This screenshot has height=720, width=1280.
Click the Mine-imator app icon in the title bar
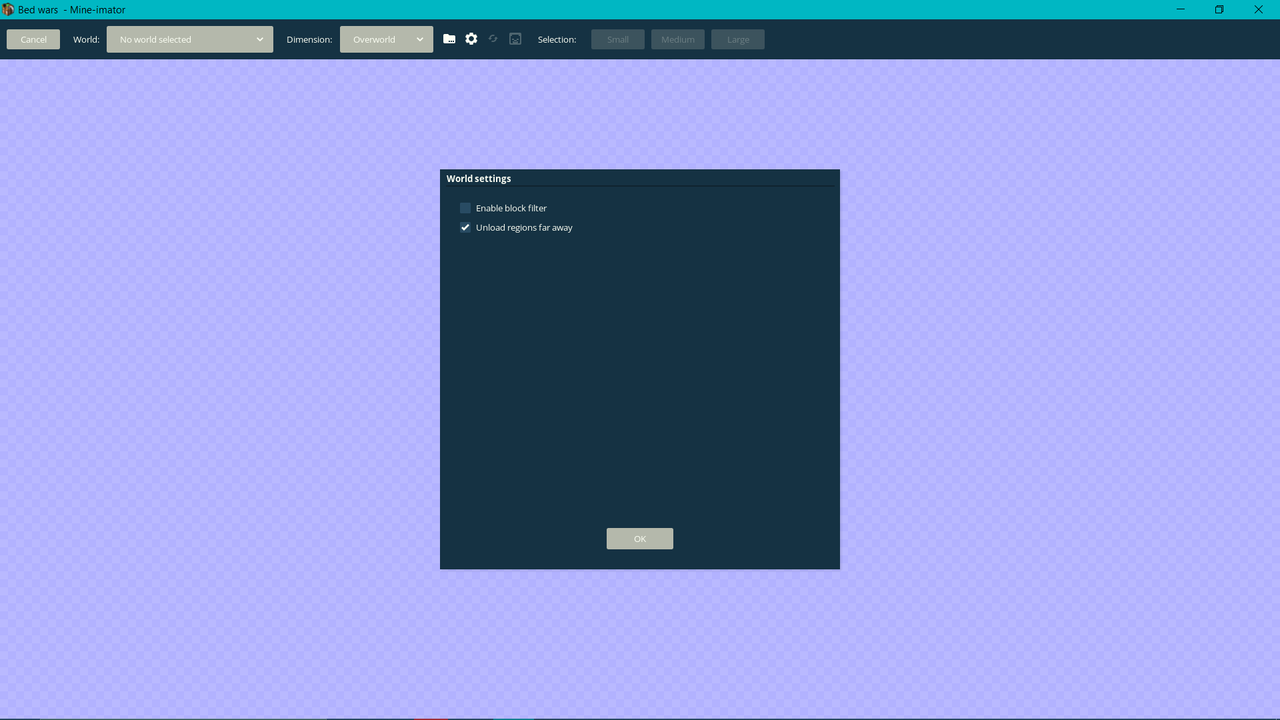coord(9,9)
